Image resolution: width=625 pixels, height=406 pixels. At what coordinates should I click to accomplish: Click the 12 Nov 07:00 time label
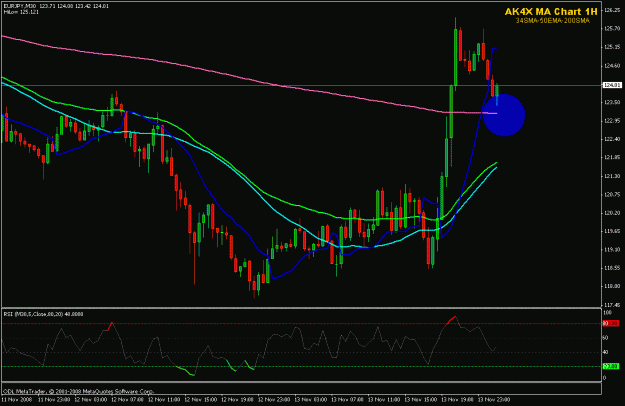pyautogui.click(x=127, y=399)
